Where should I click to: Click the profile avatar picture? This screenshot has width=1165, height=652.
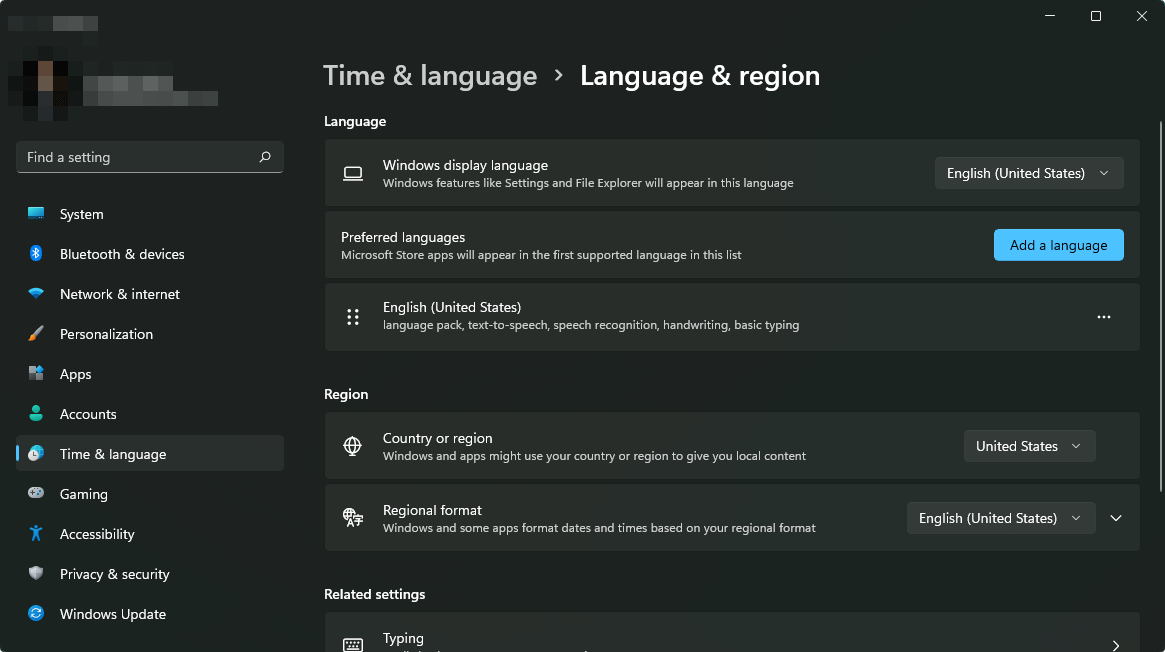point(45,91)
